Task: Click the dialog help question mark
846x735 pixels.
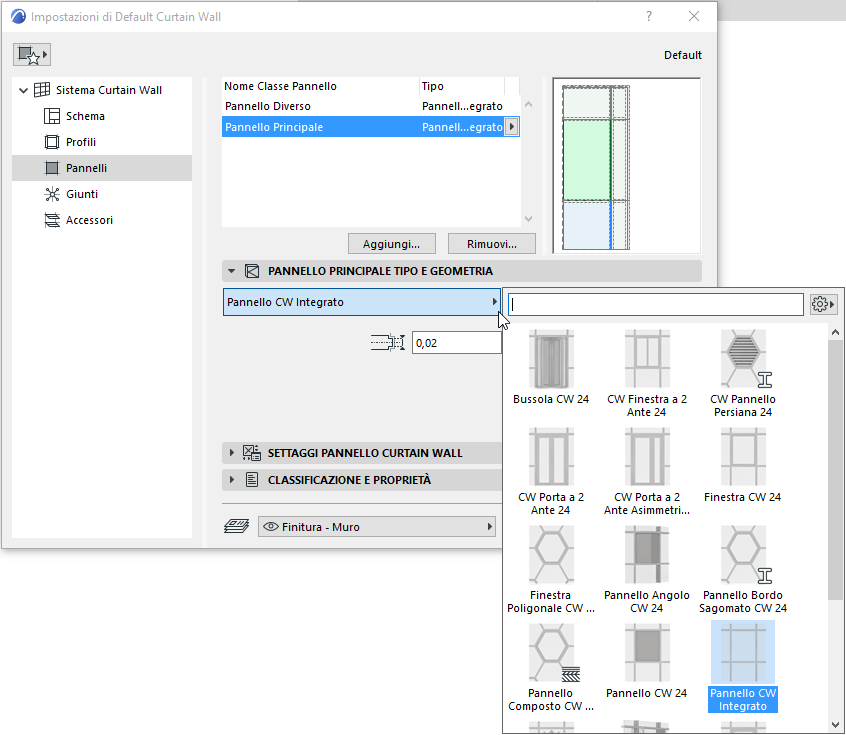Action: coord(649,16)
